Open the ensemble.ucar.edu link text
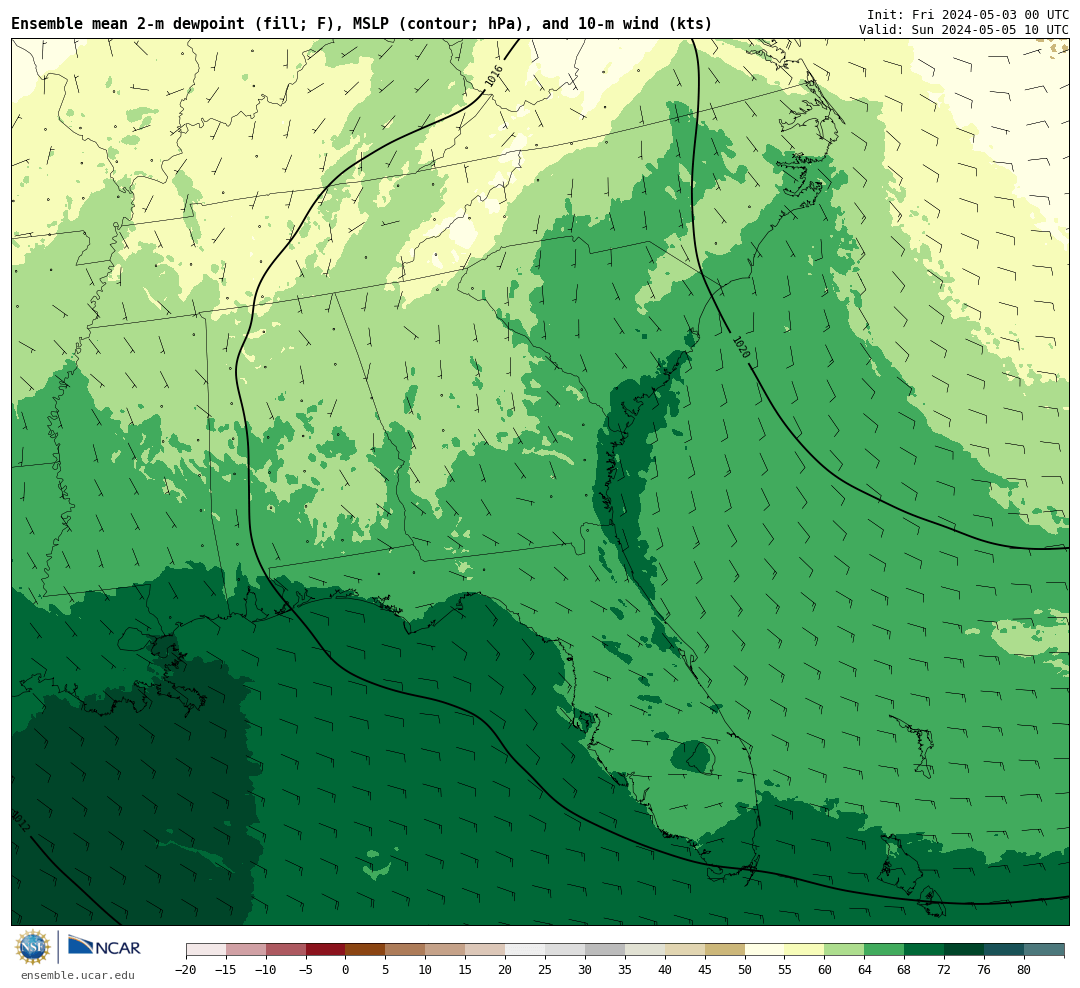The image size is (1080, 988). [x=78, y=975]
